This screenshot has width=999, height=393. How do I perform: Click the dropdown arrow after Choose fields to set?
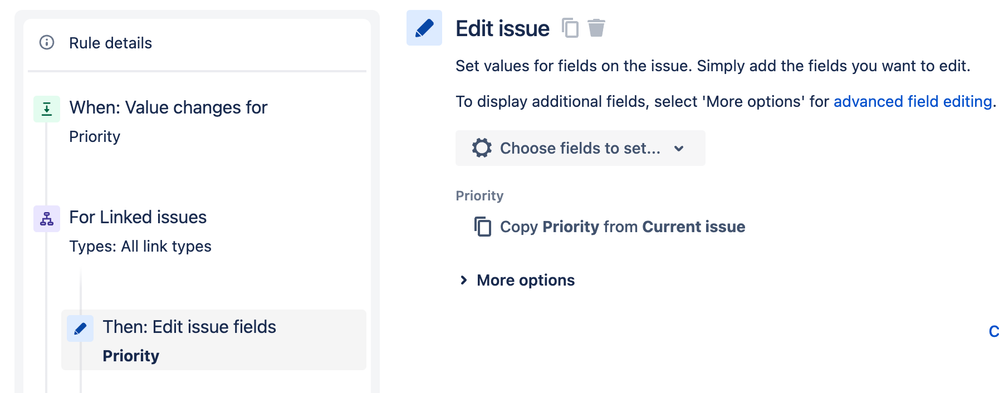pyautogui.click(x=679, y=148)
